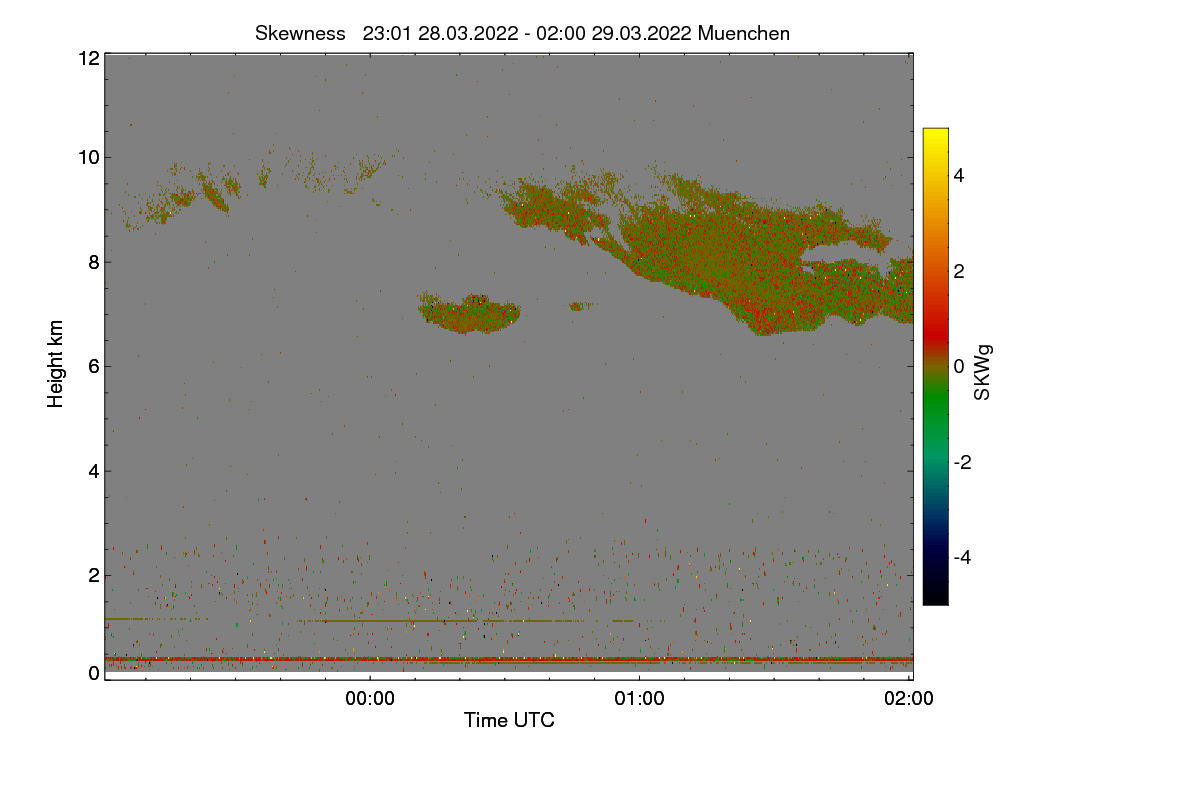
Task: Click the '00:00' time tick label
Action: (x=370, y=700)
